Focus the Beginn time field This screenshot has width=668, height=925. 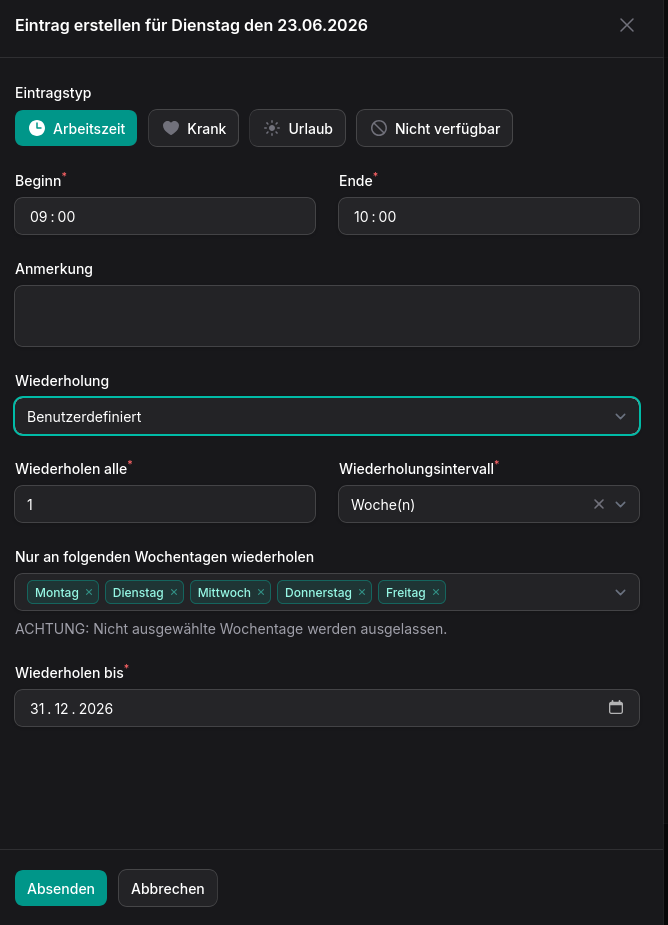tap(165, 216)
